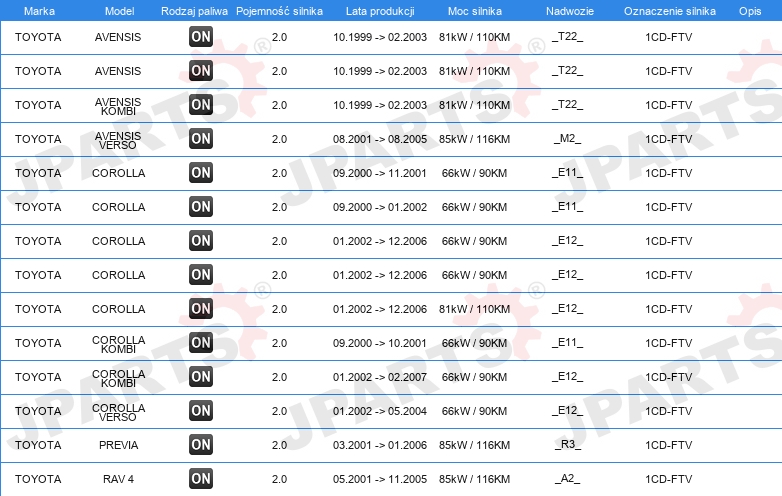782x496 pixels.
Task: Click 2.0 engine capacity in PREVIA row
Action: [x=279, y=445]
